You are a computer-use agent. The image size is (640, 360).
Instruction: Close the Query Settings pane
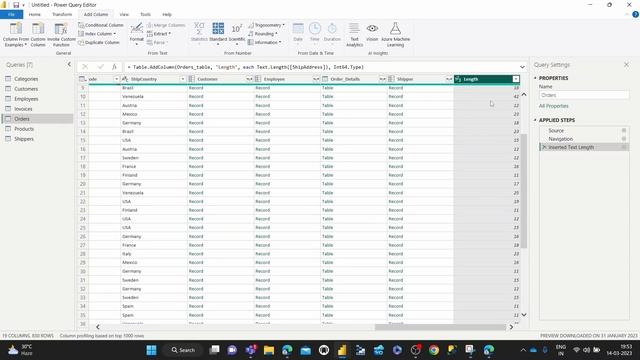pyautogui.click(x=627, y=64)
